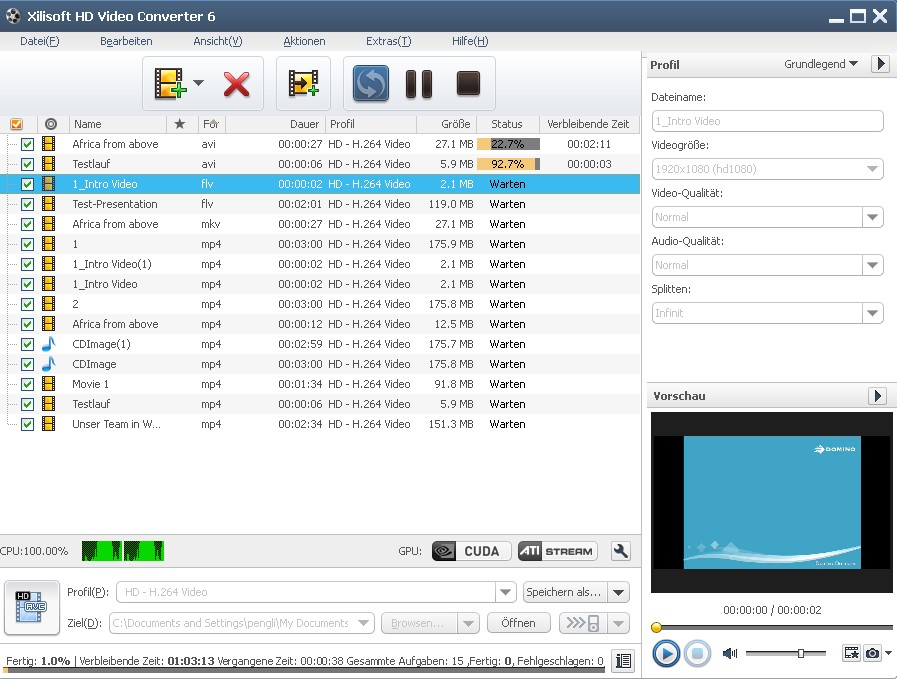
Task: Expand the Audio-Qualität dropdown
Action: [x=872, y=265]
